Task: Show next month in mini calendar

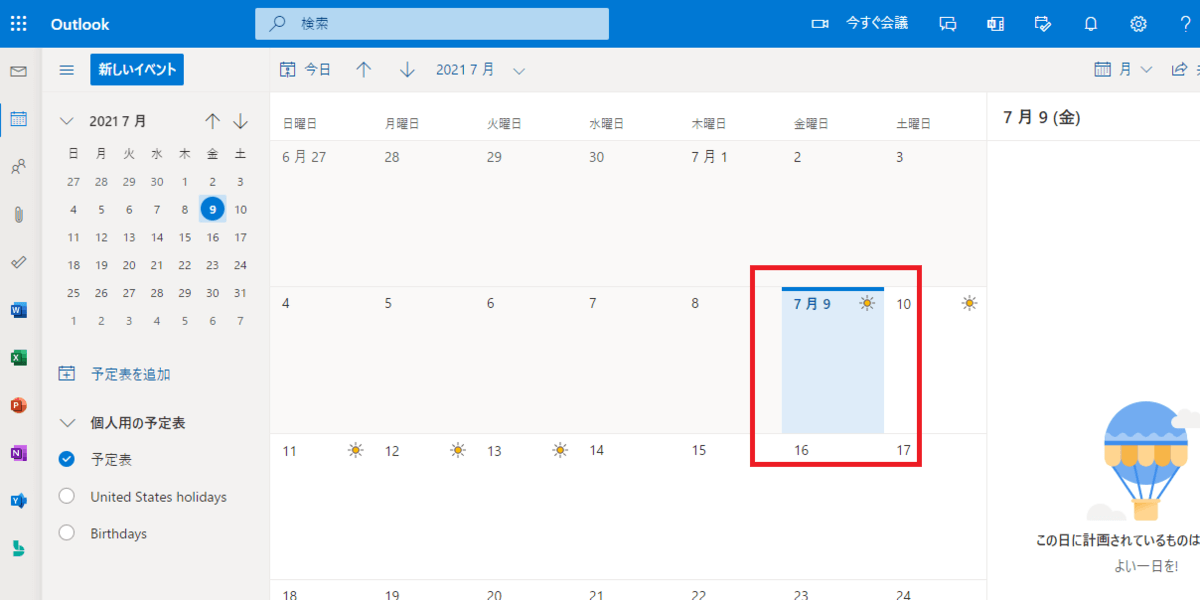Action: (240, 121)
